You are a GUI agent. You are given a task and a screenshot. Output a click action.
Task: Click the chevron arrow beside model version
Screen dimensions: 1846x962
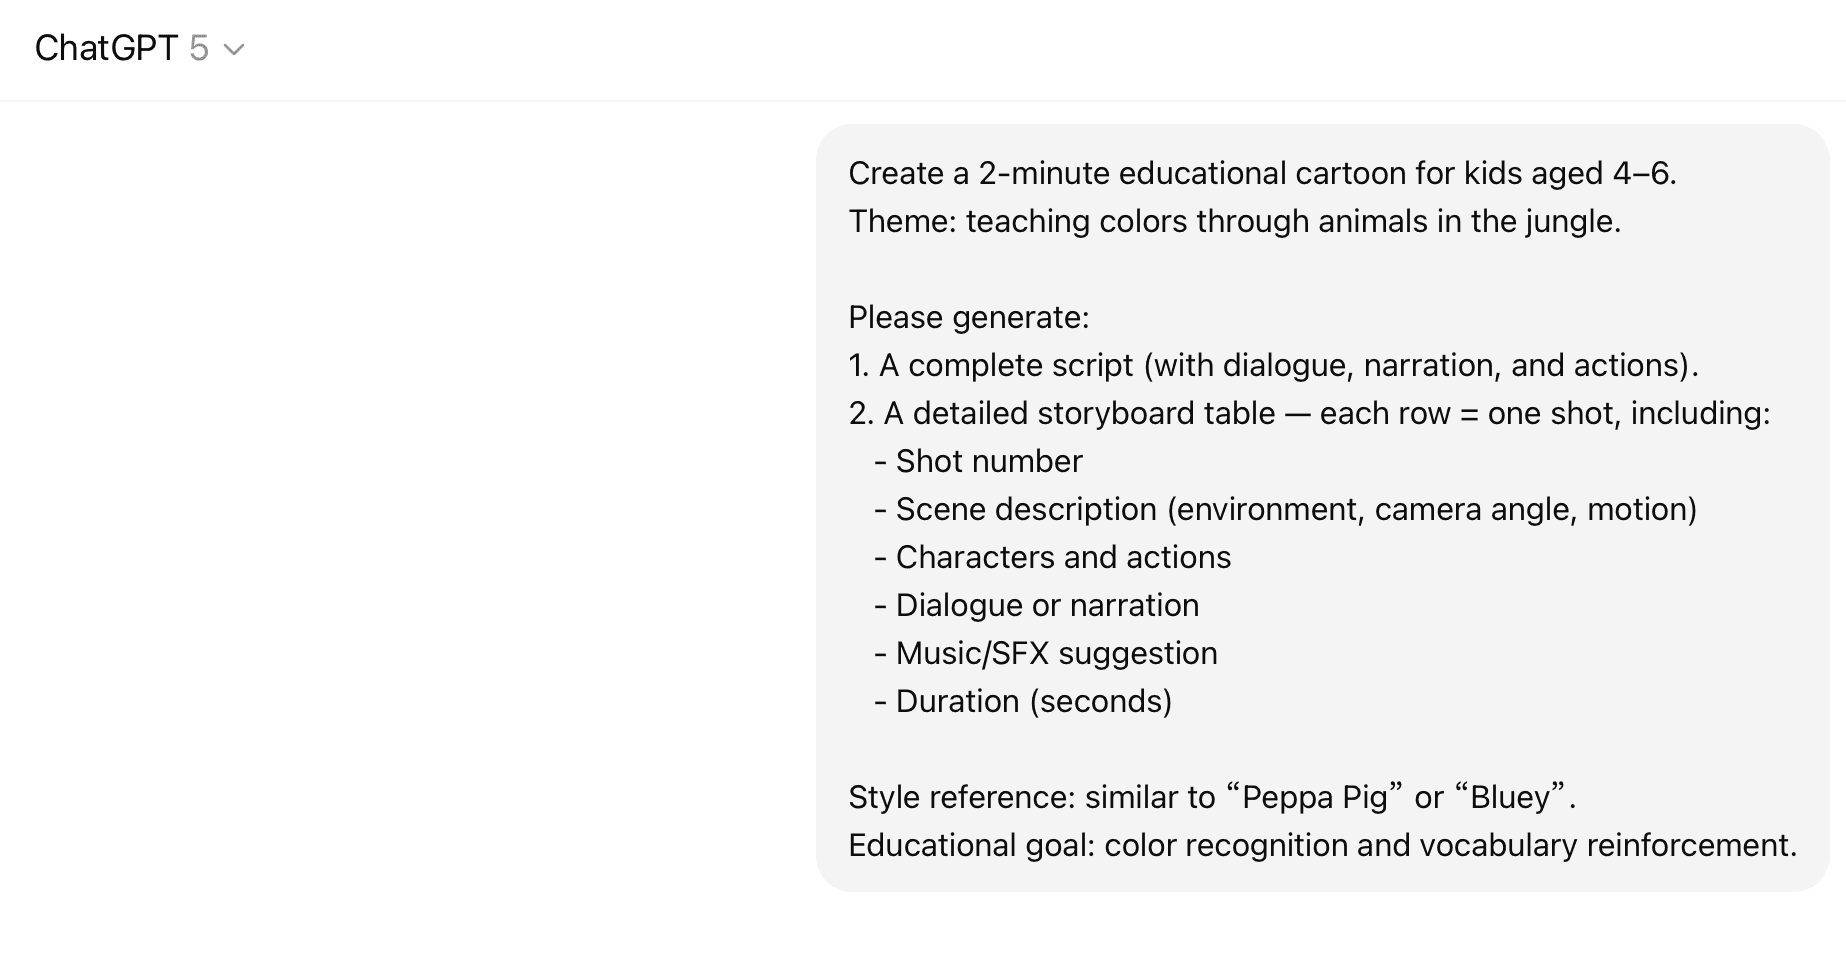[234, 49]
